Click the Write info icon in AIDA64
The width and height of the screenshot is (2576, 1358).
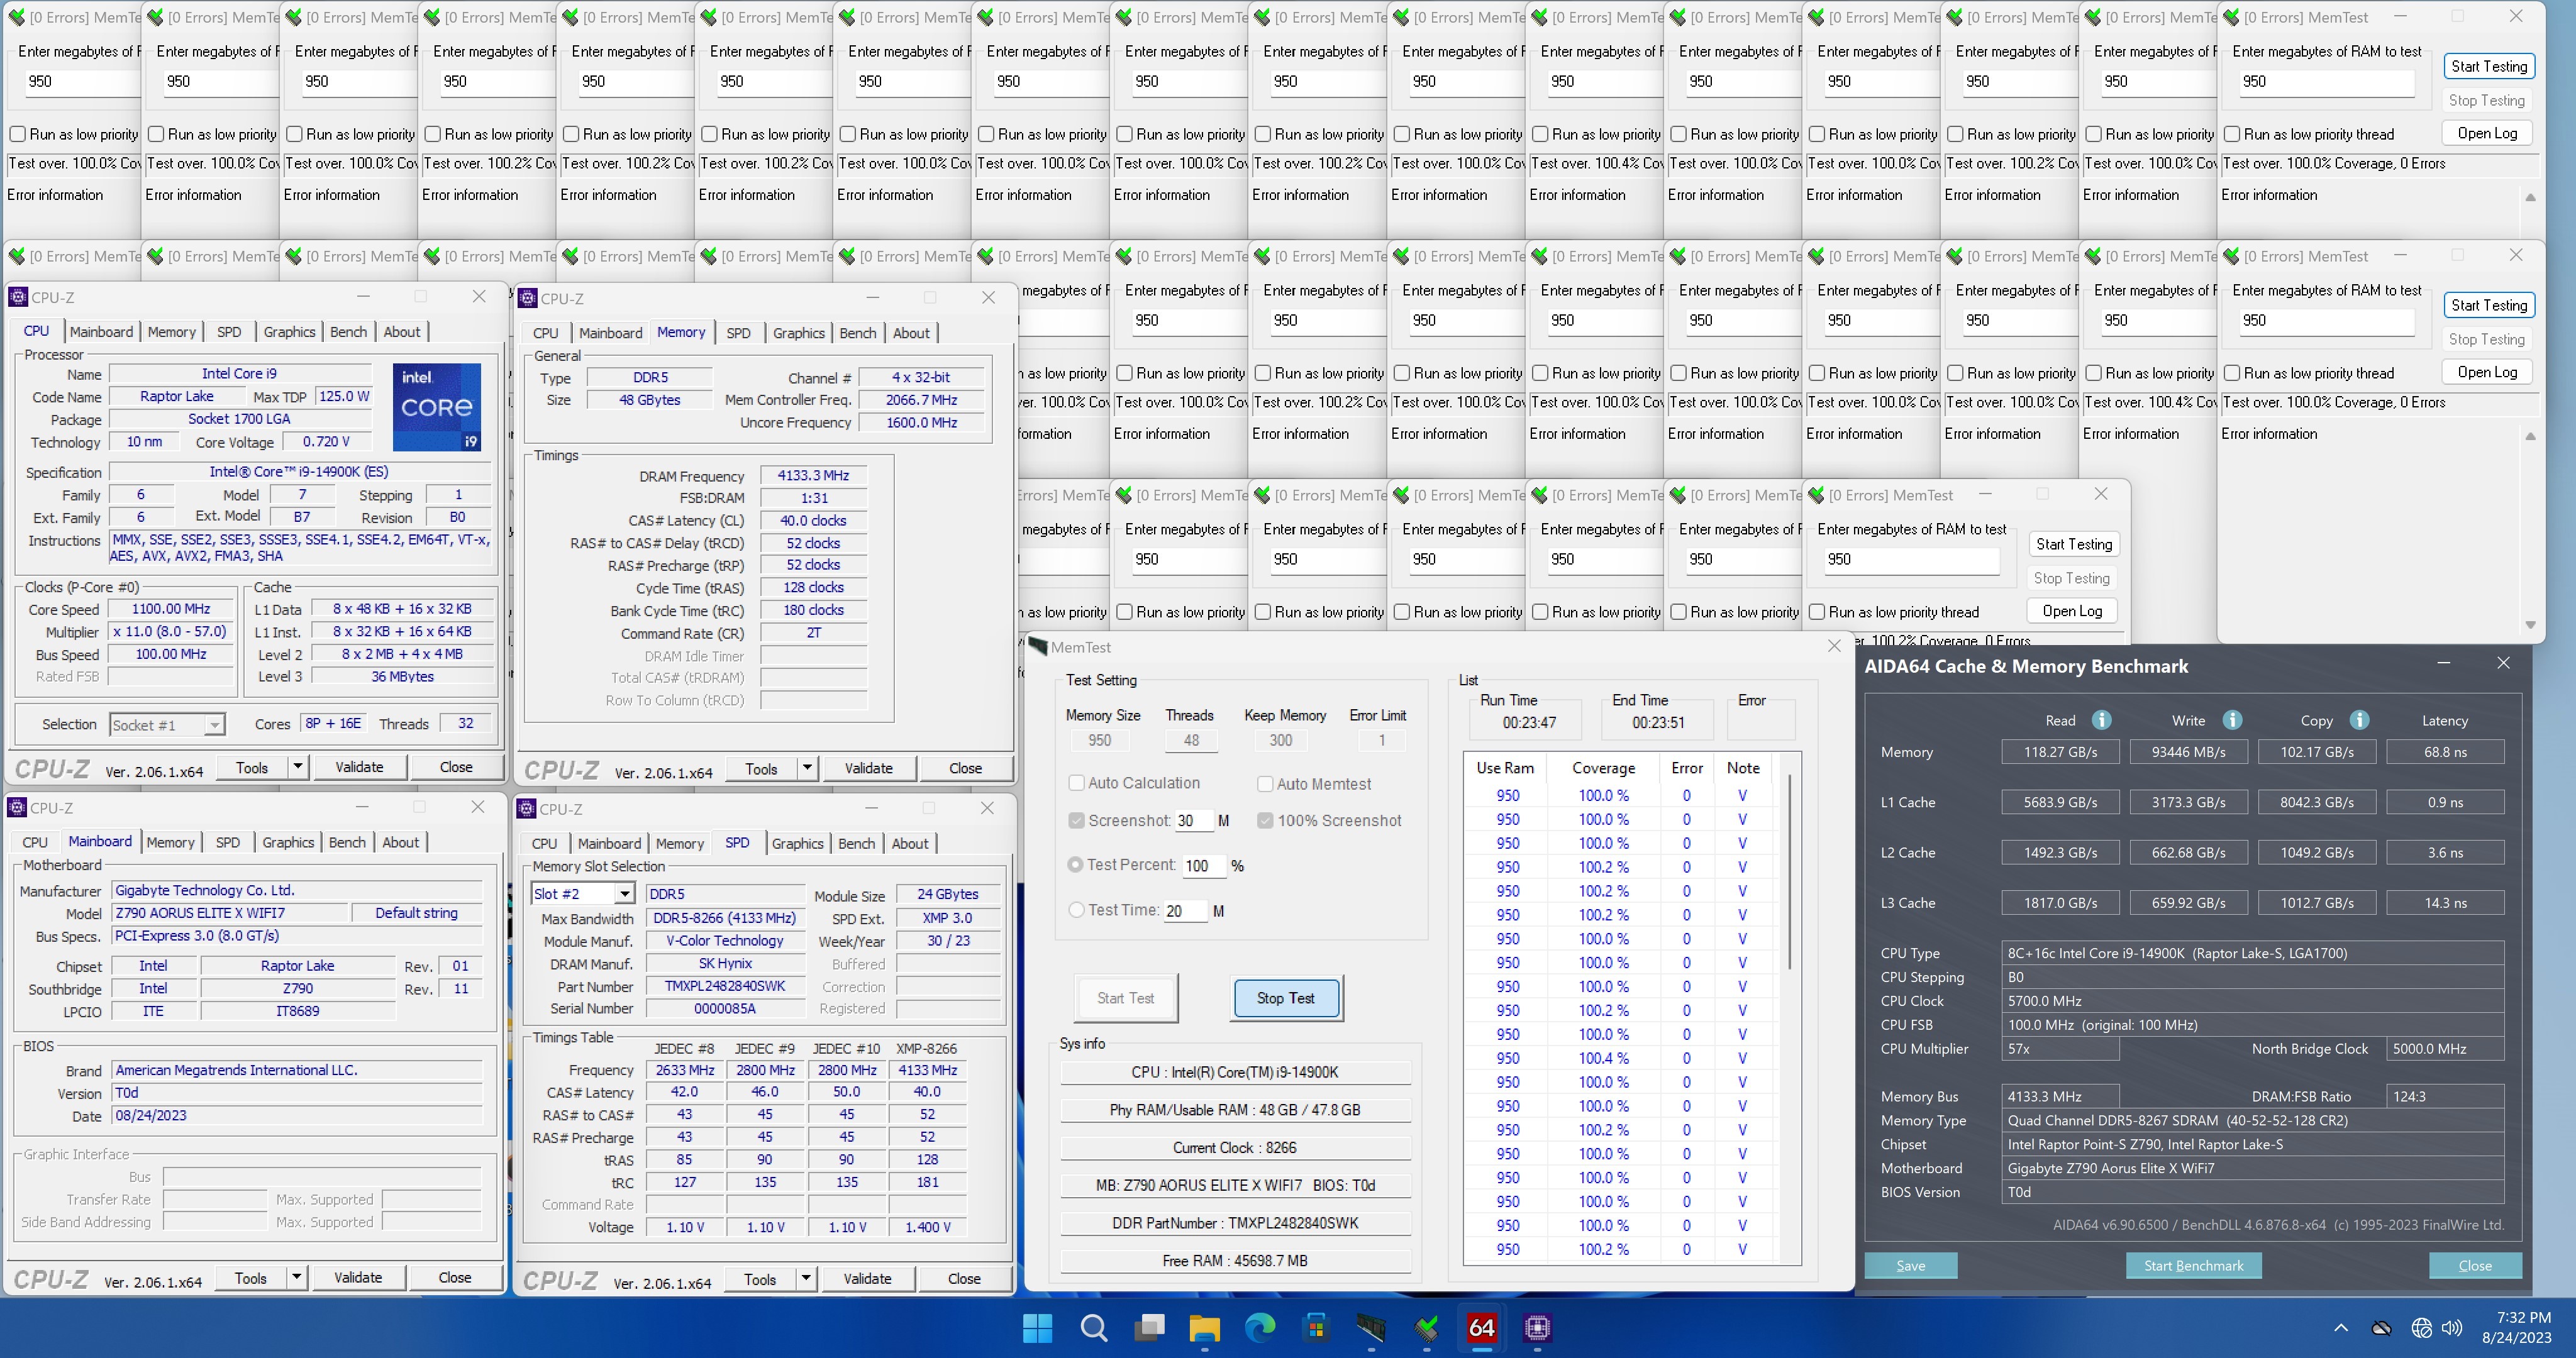click(2232, 720)
